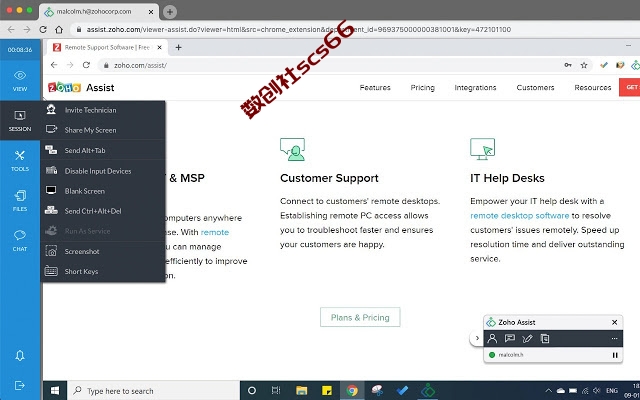
Task: Click the user icon in Zoho Assist widget
Action: pyautogui.click(x=492, y=338)
